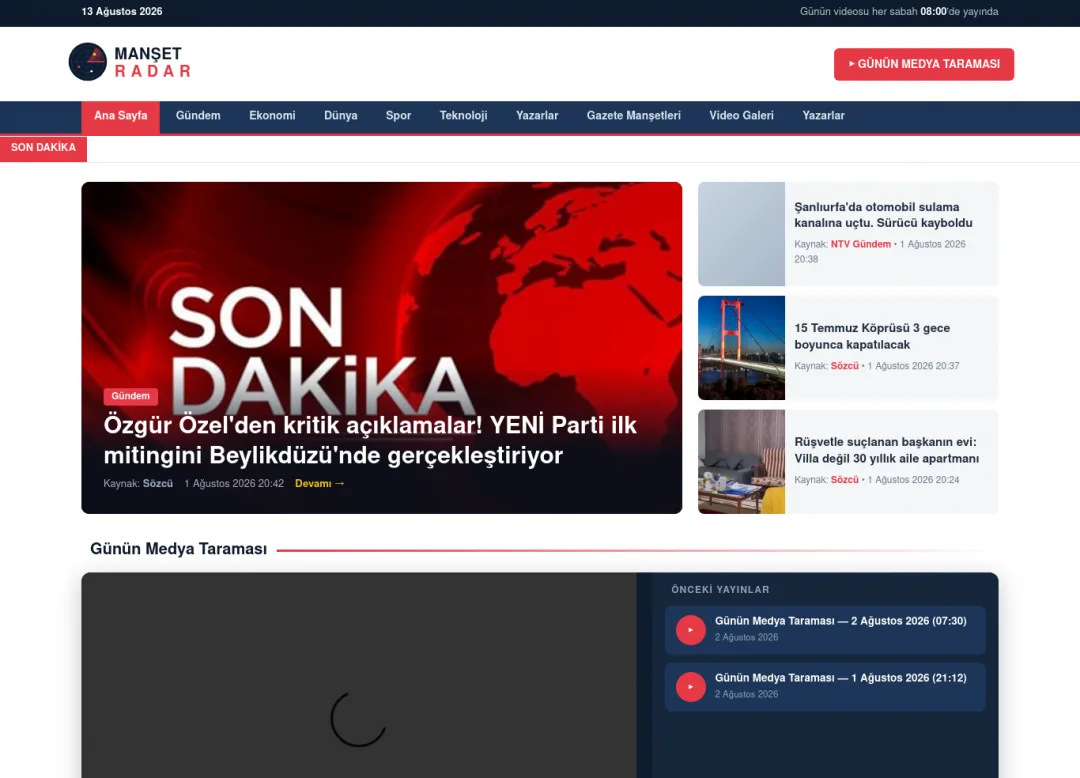This screenshot has width=1080, height=778.
Task: Click the Manşet Radar logo icon
Action: (x=87, y=62)
